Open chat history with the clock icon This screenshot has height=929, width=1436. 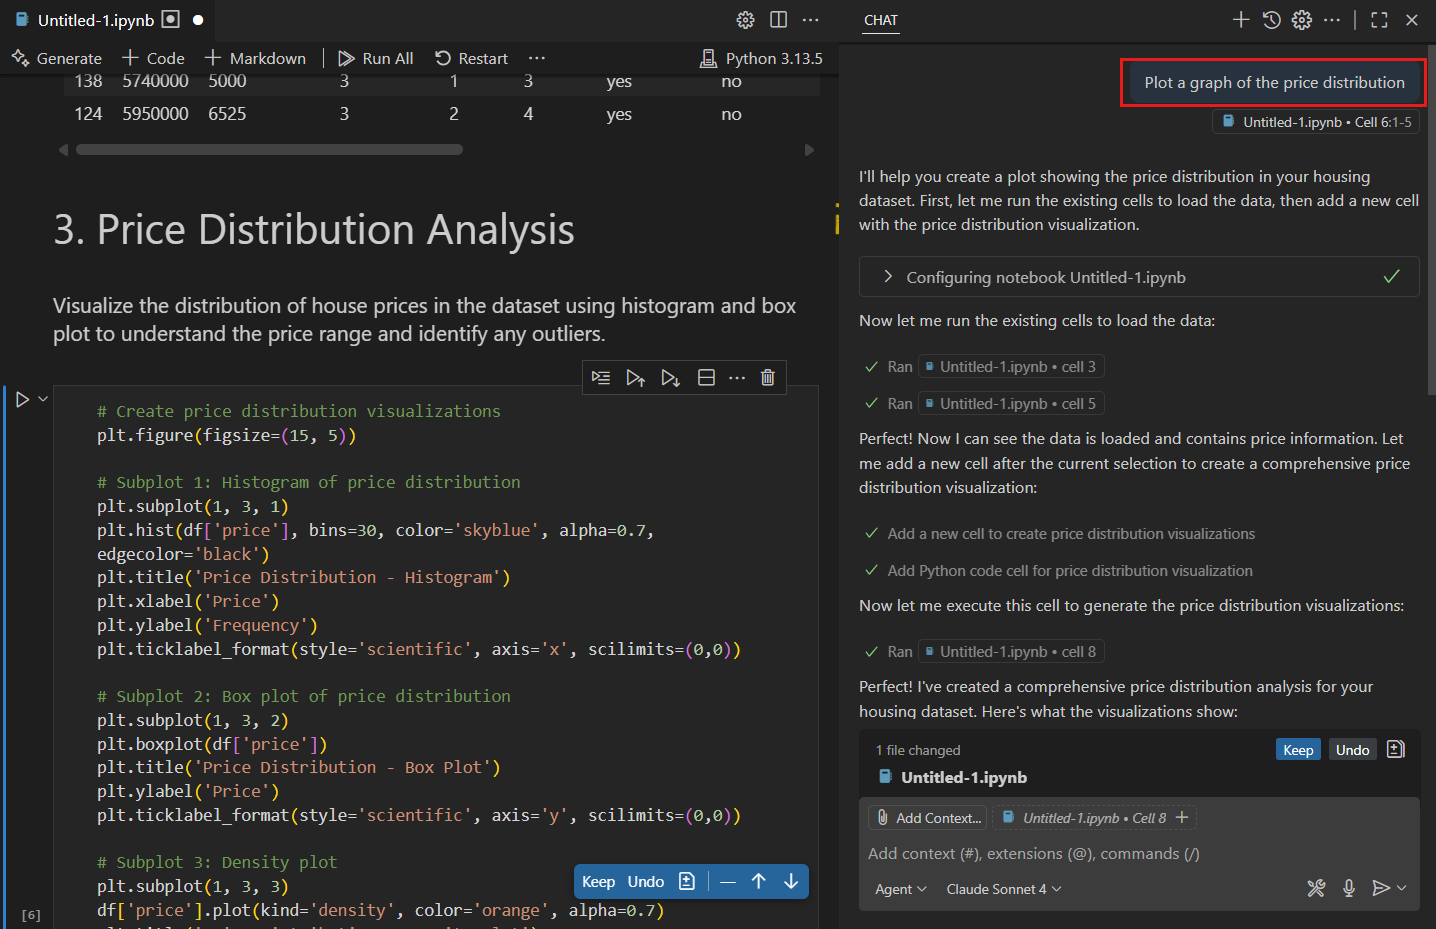1271,19
